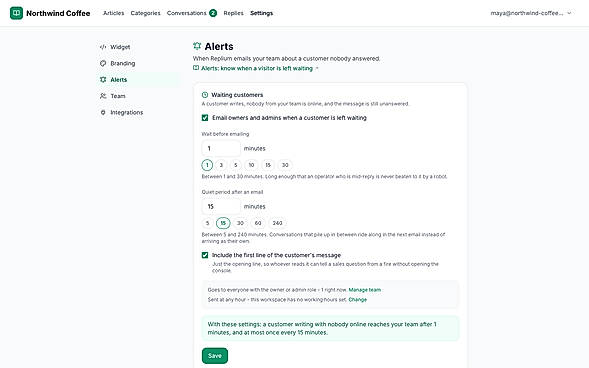Click the book icon beside help article link
This screenshot has height=368, width=589.
click(196, 68)
